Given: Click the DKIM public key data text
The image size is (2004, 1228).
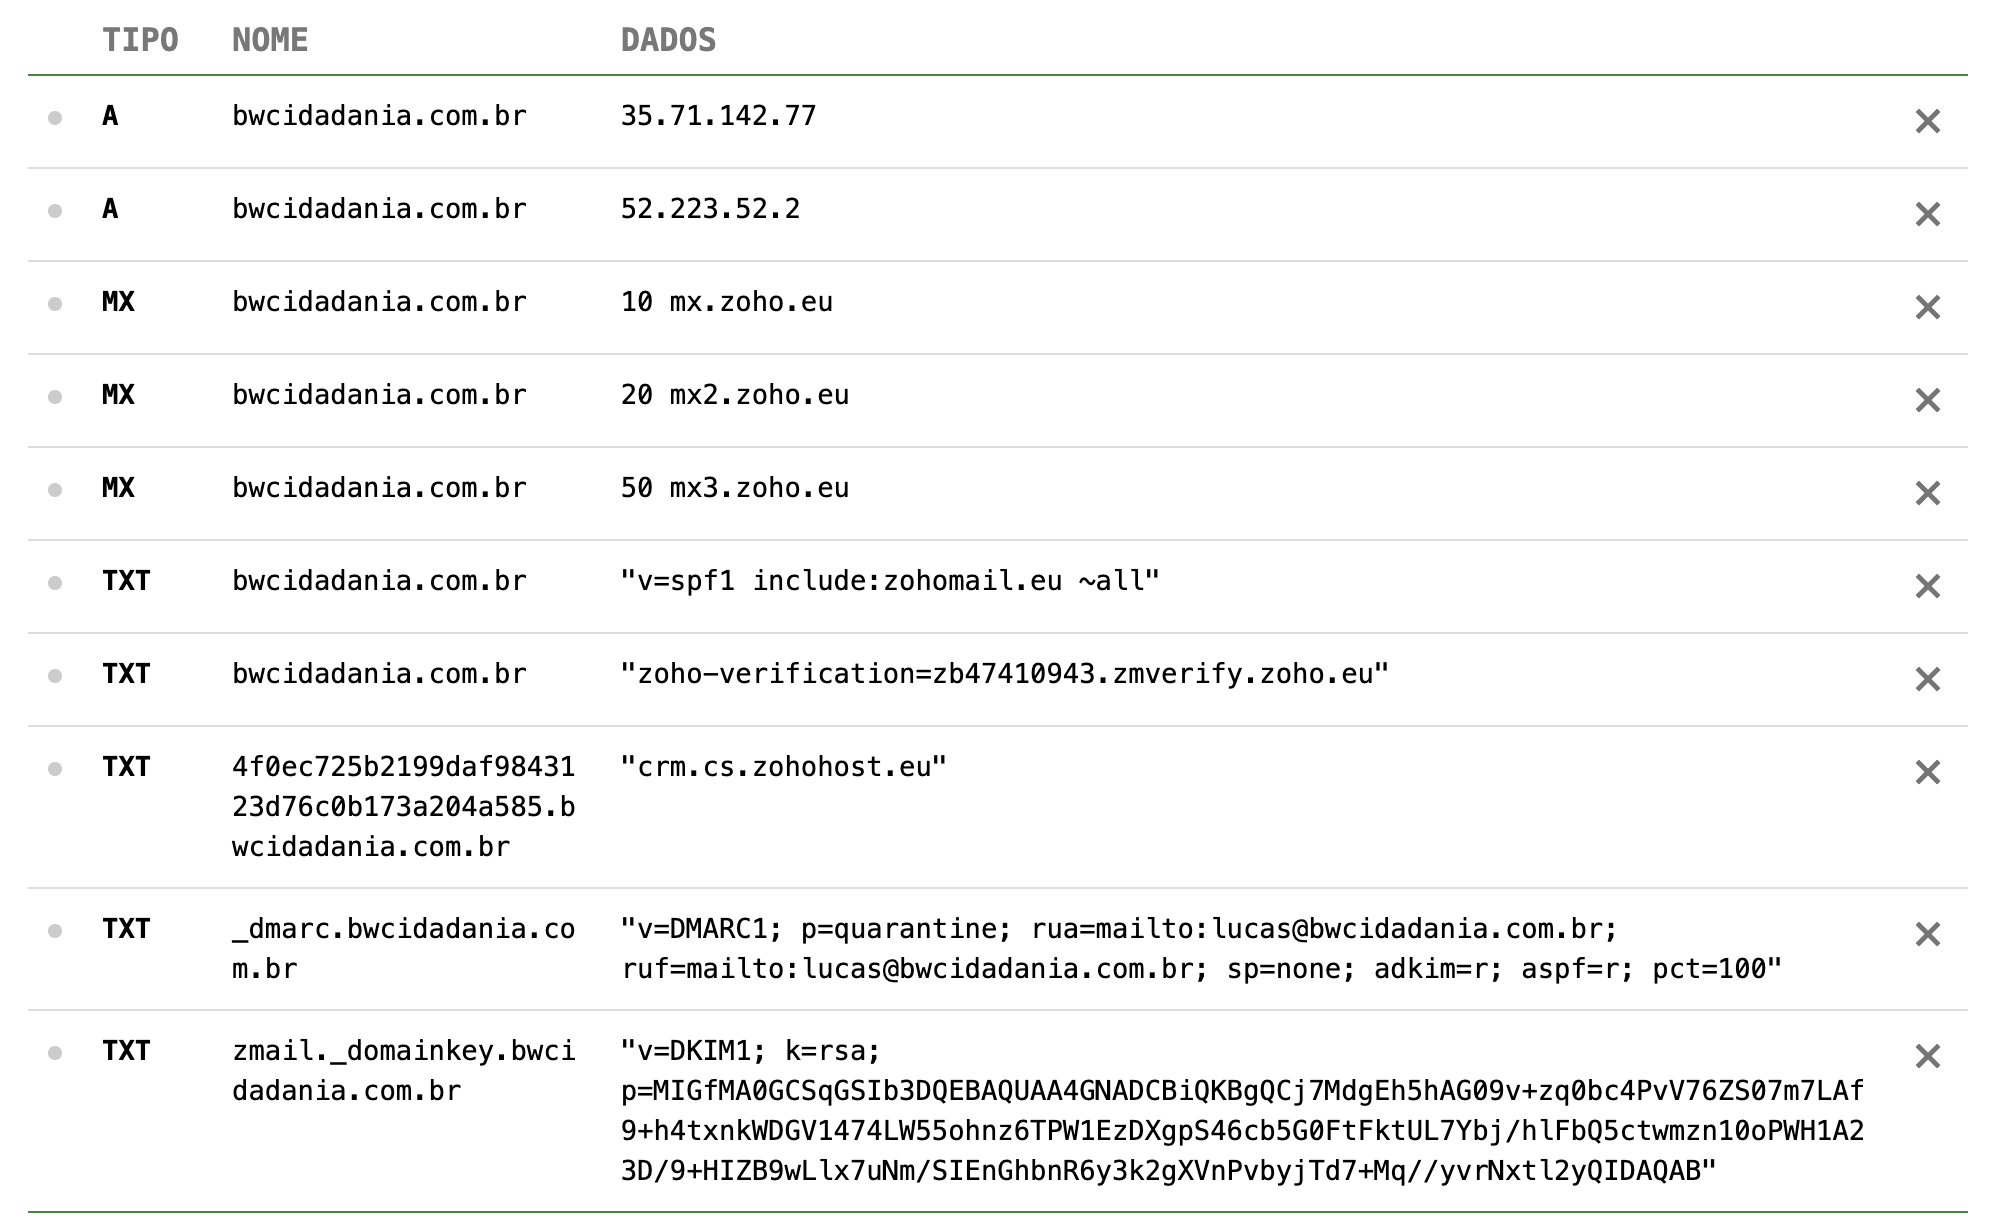Looking at the screenshot, I should [x=1242, y=1130].
